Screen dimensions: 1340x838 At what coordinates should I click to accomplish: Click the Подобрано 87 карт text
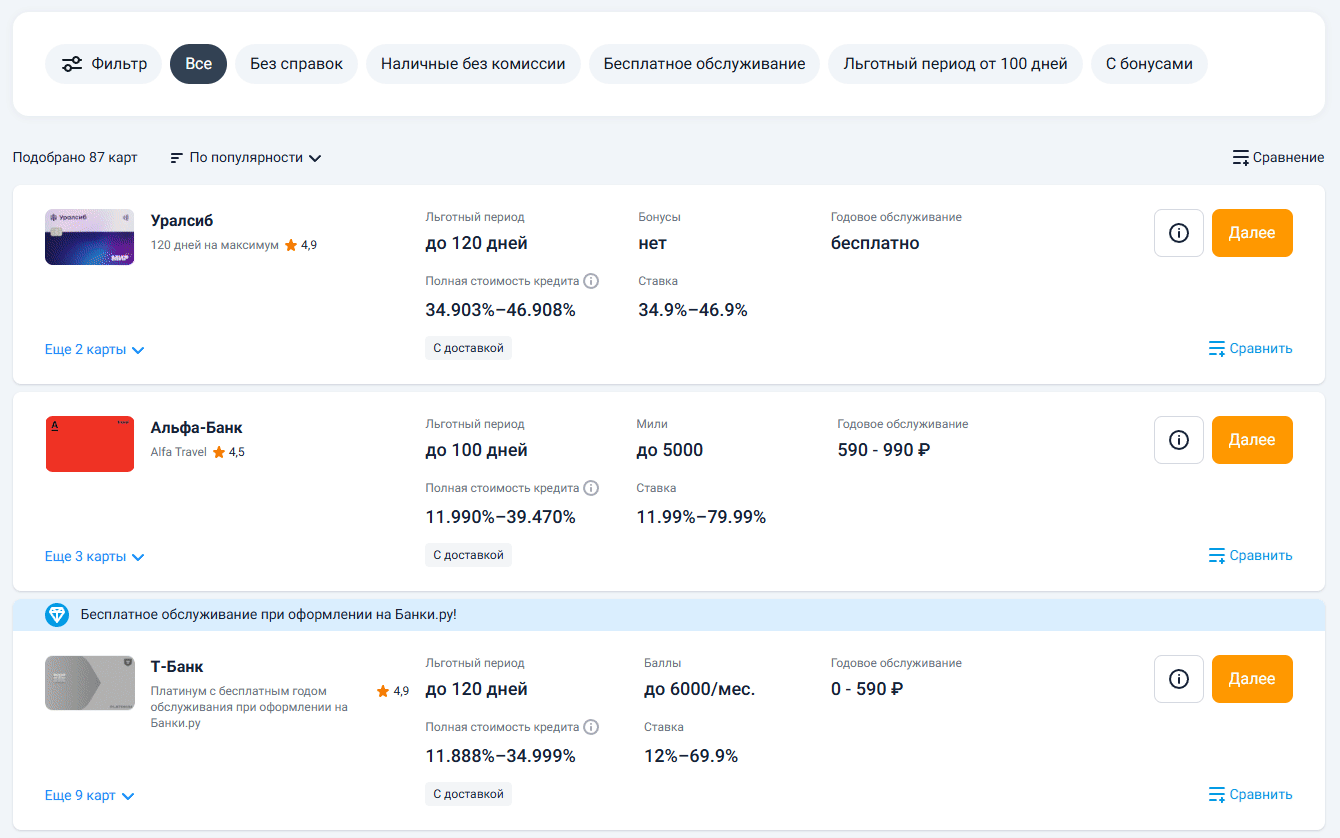(75, 158)
